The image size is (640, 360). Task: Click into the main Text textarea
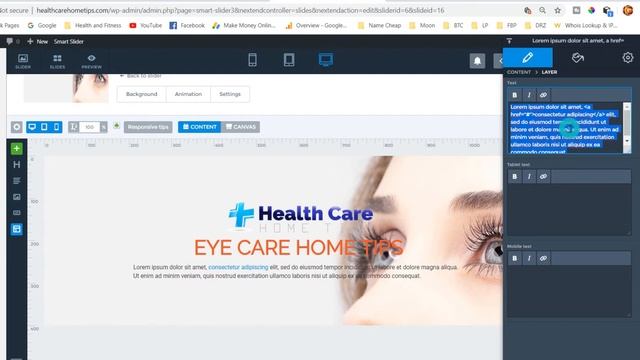tap(566, 128)
